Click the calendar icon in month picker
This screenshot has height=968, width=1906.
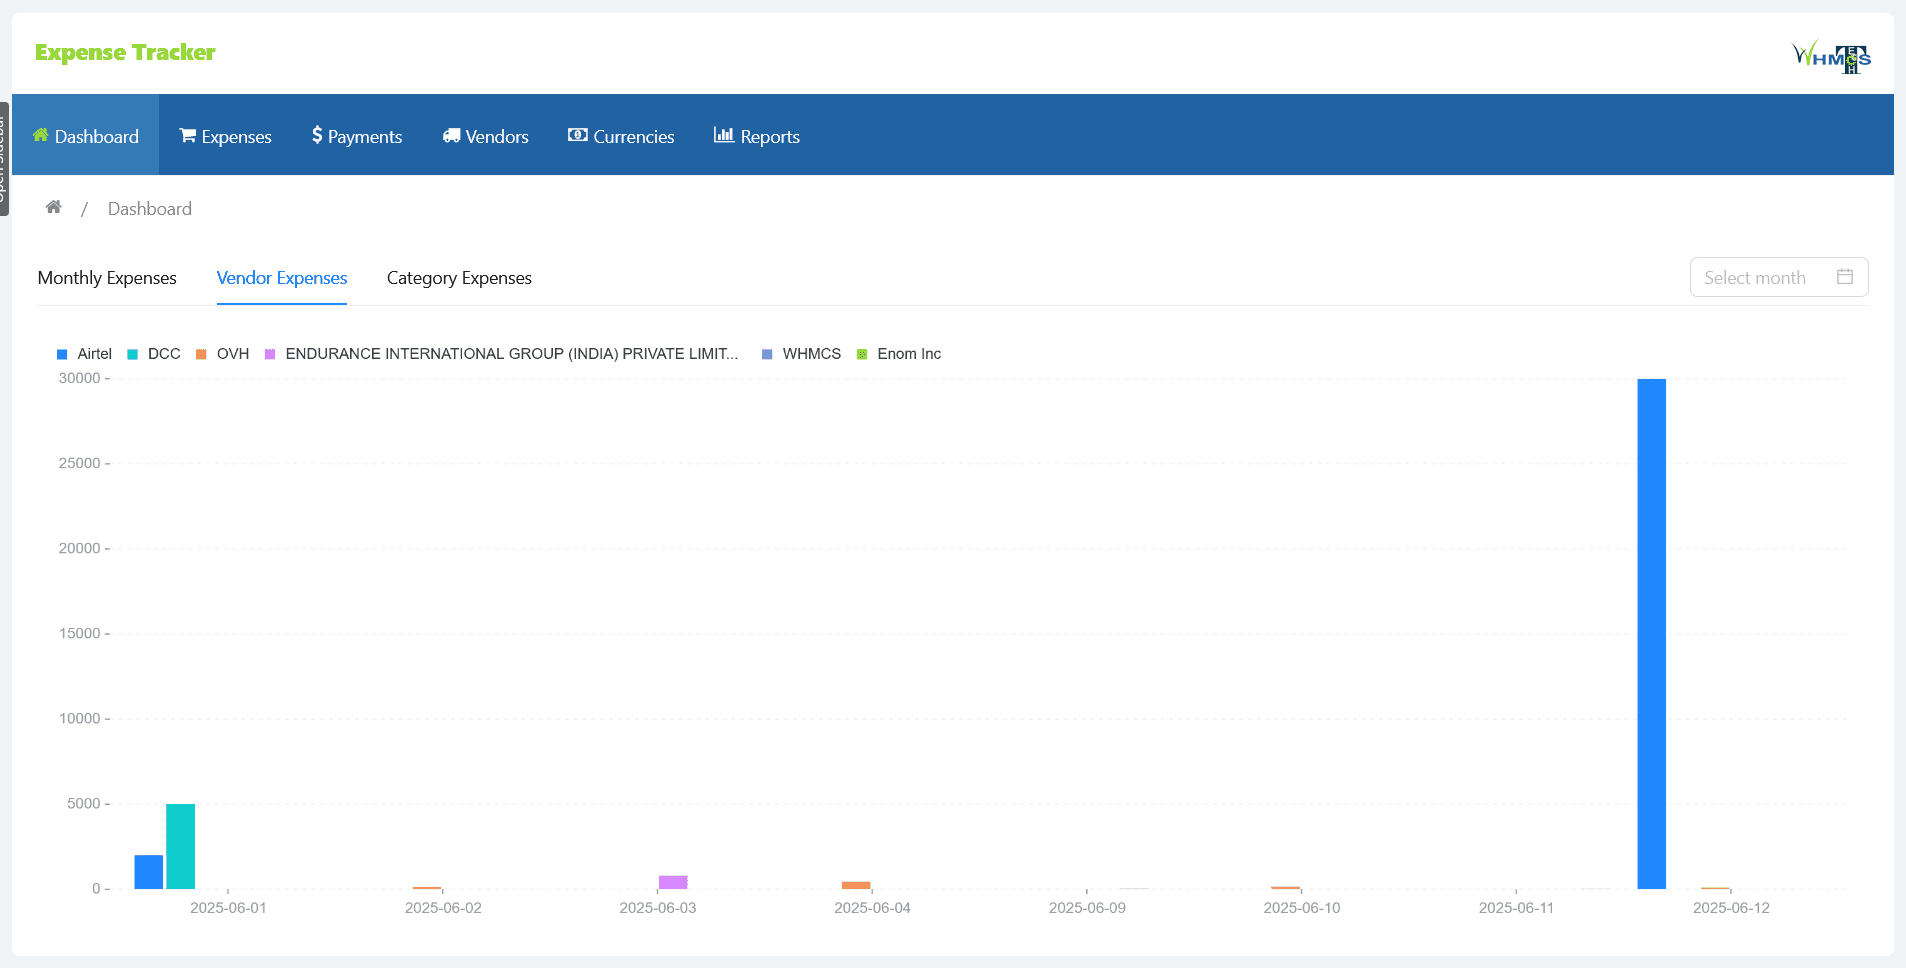1845,277
